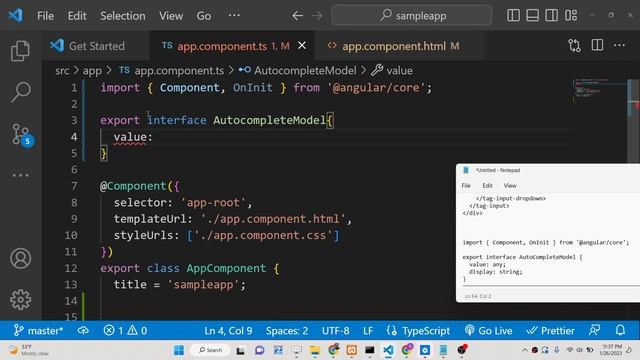Viewport: 640px width, 360px height.
Task: Open the Accounts menu icon
Action: [20, 258]
